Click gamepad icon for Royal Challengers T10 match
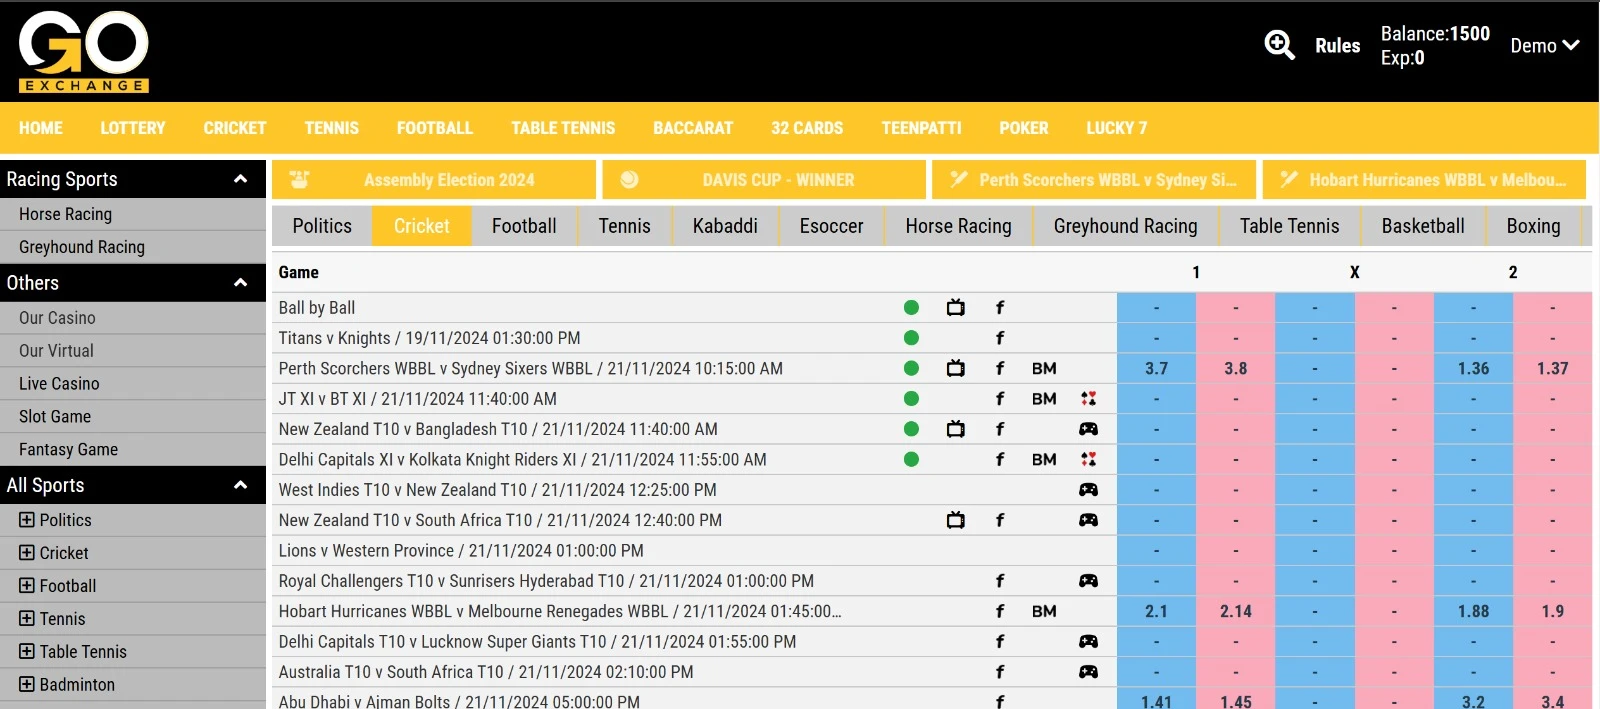 point(1088,581)
